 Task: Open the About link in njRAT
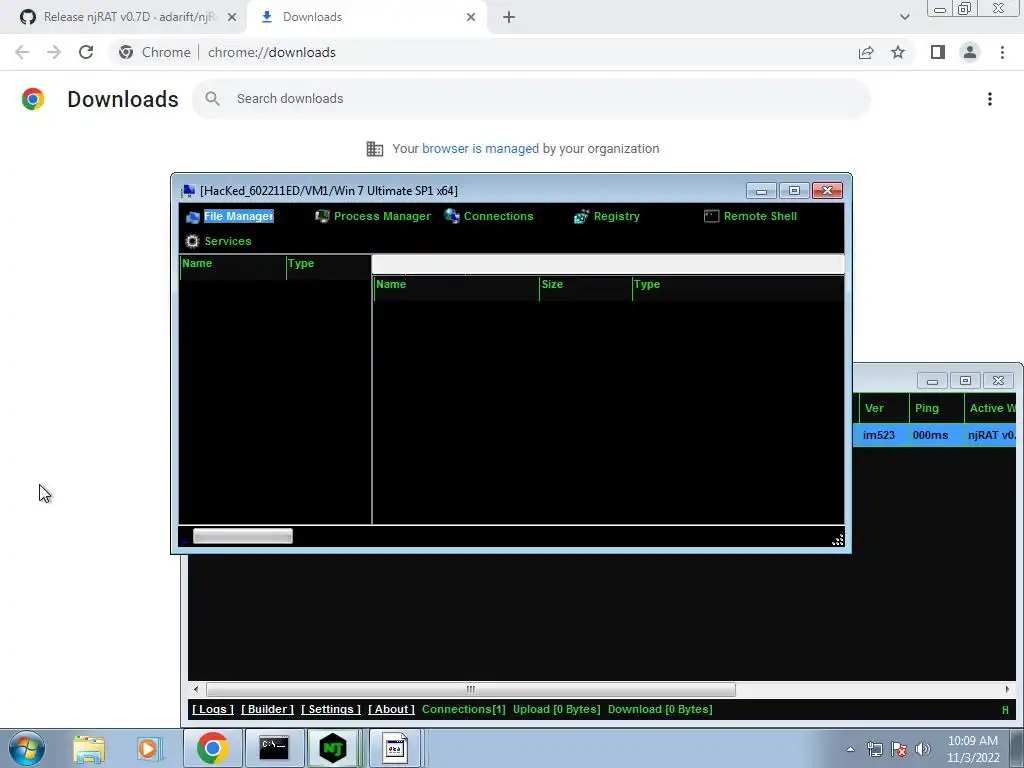391,709
